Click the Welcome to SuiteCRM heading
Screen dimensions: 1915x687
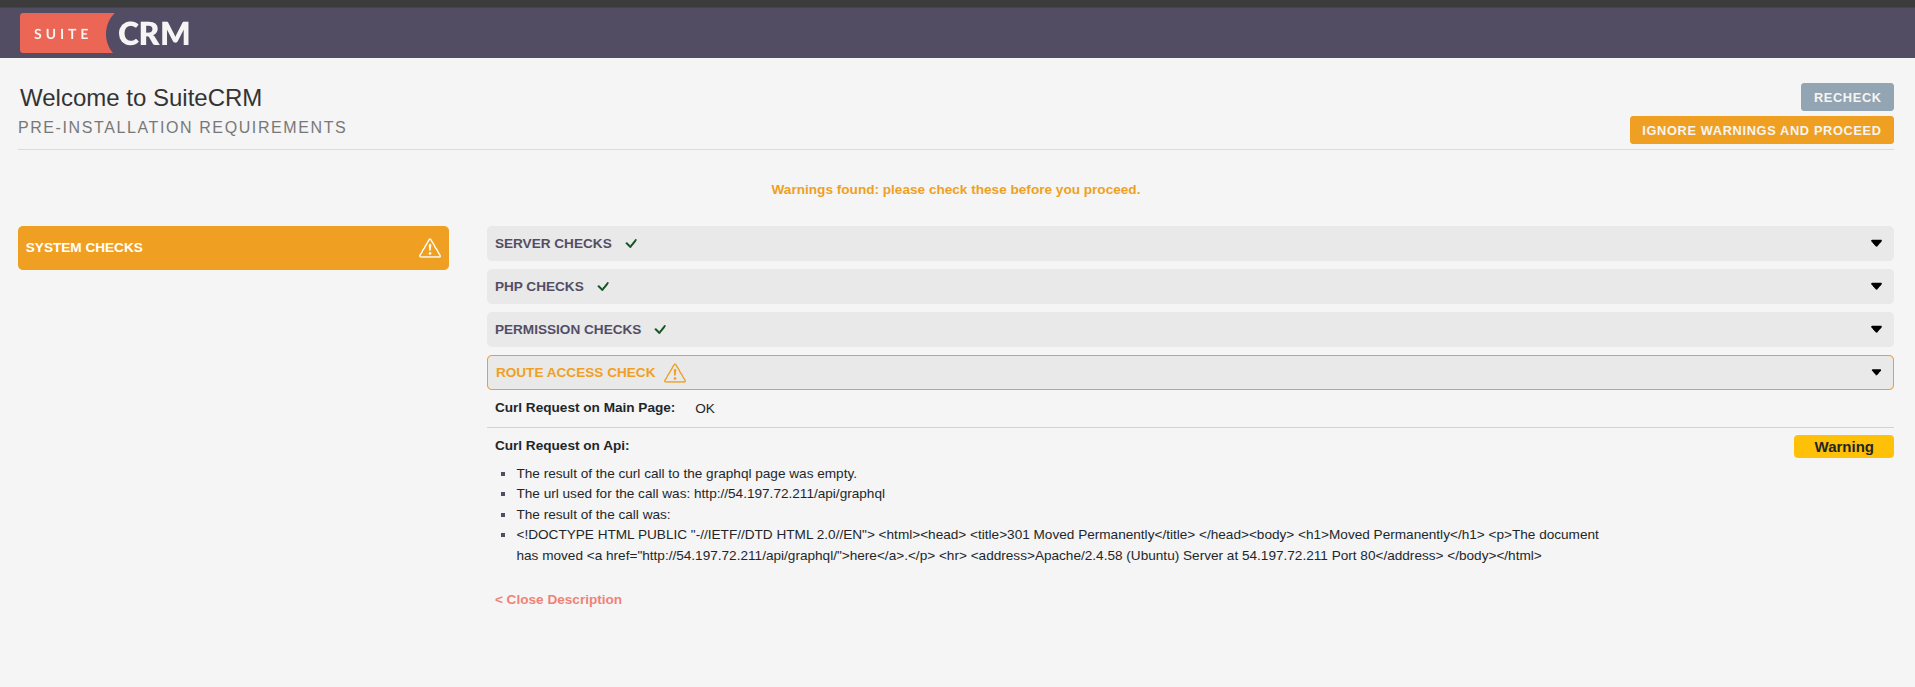coord(141,98)
